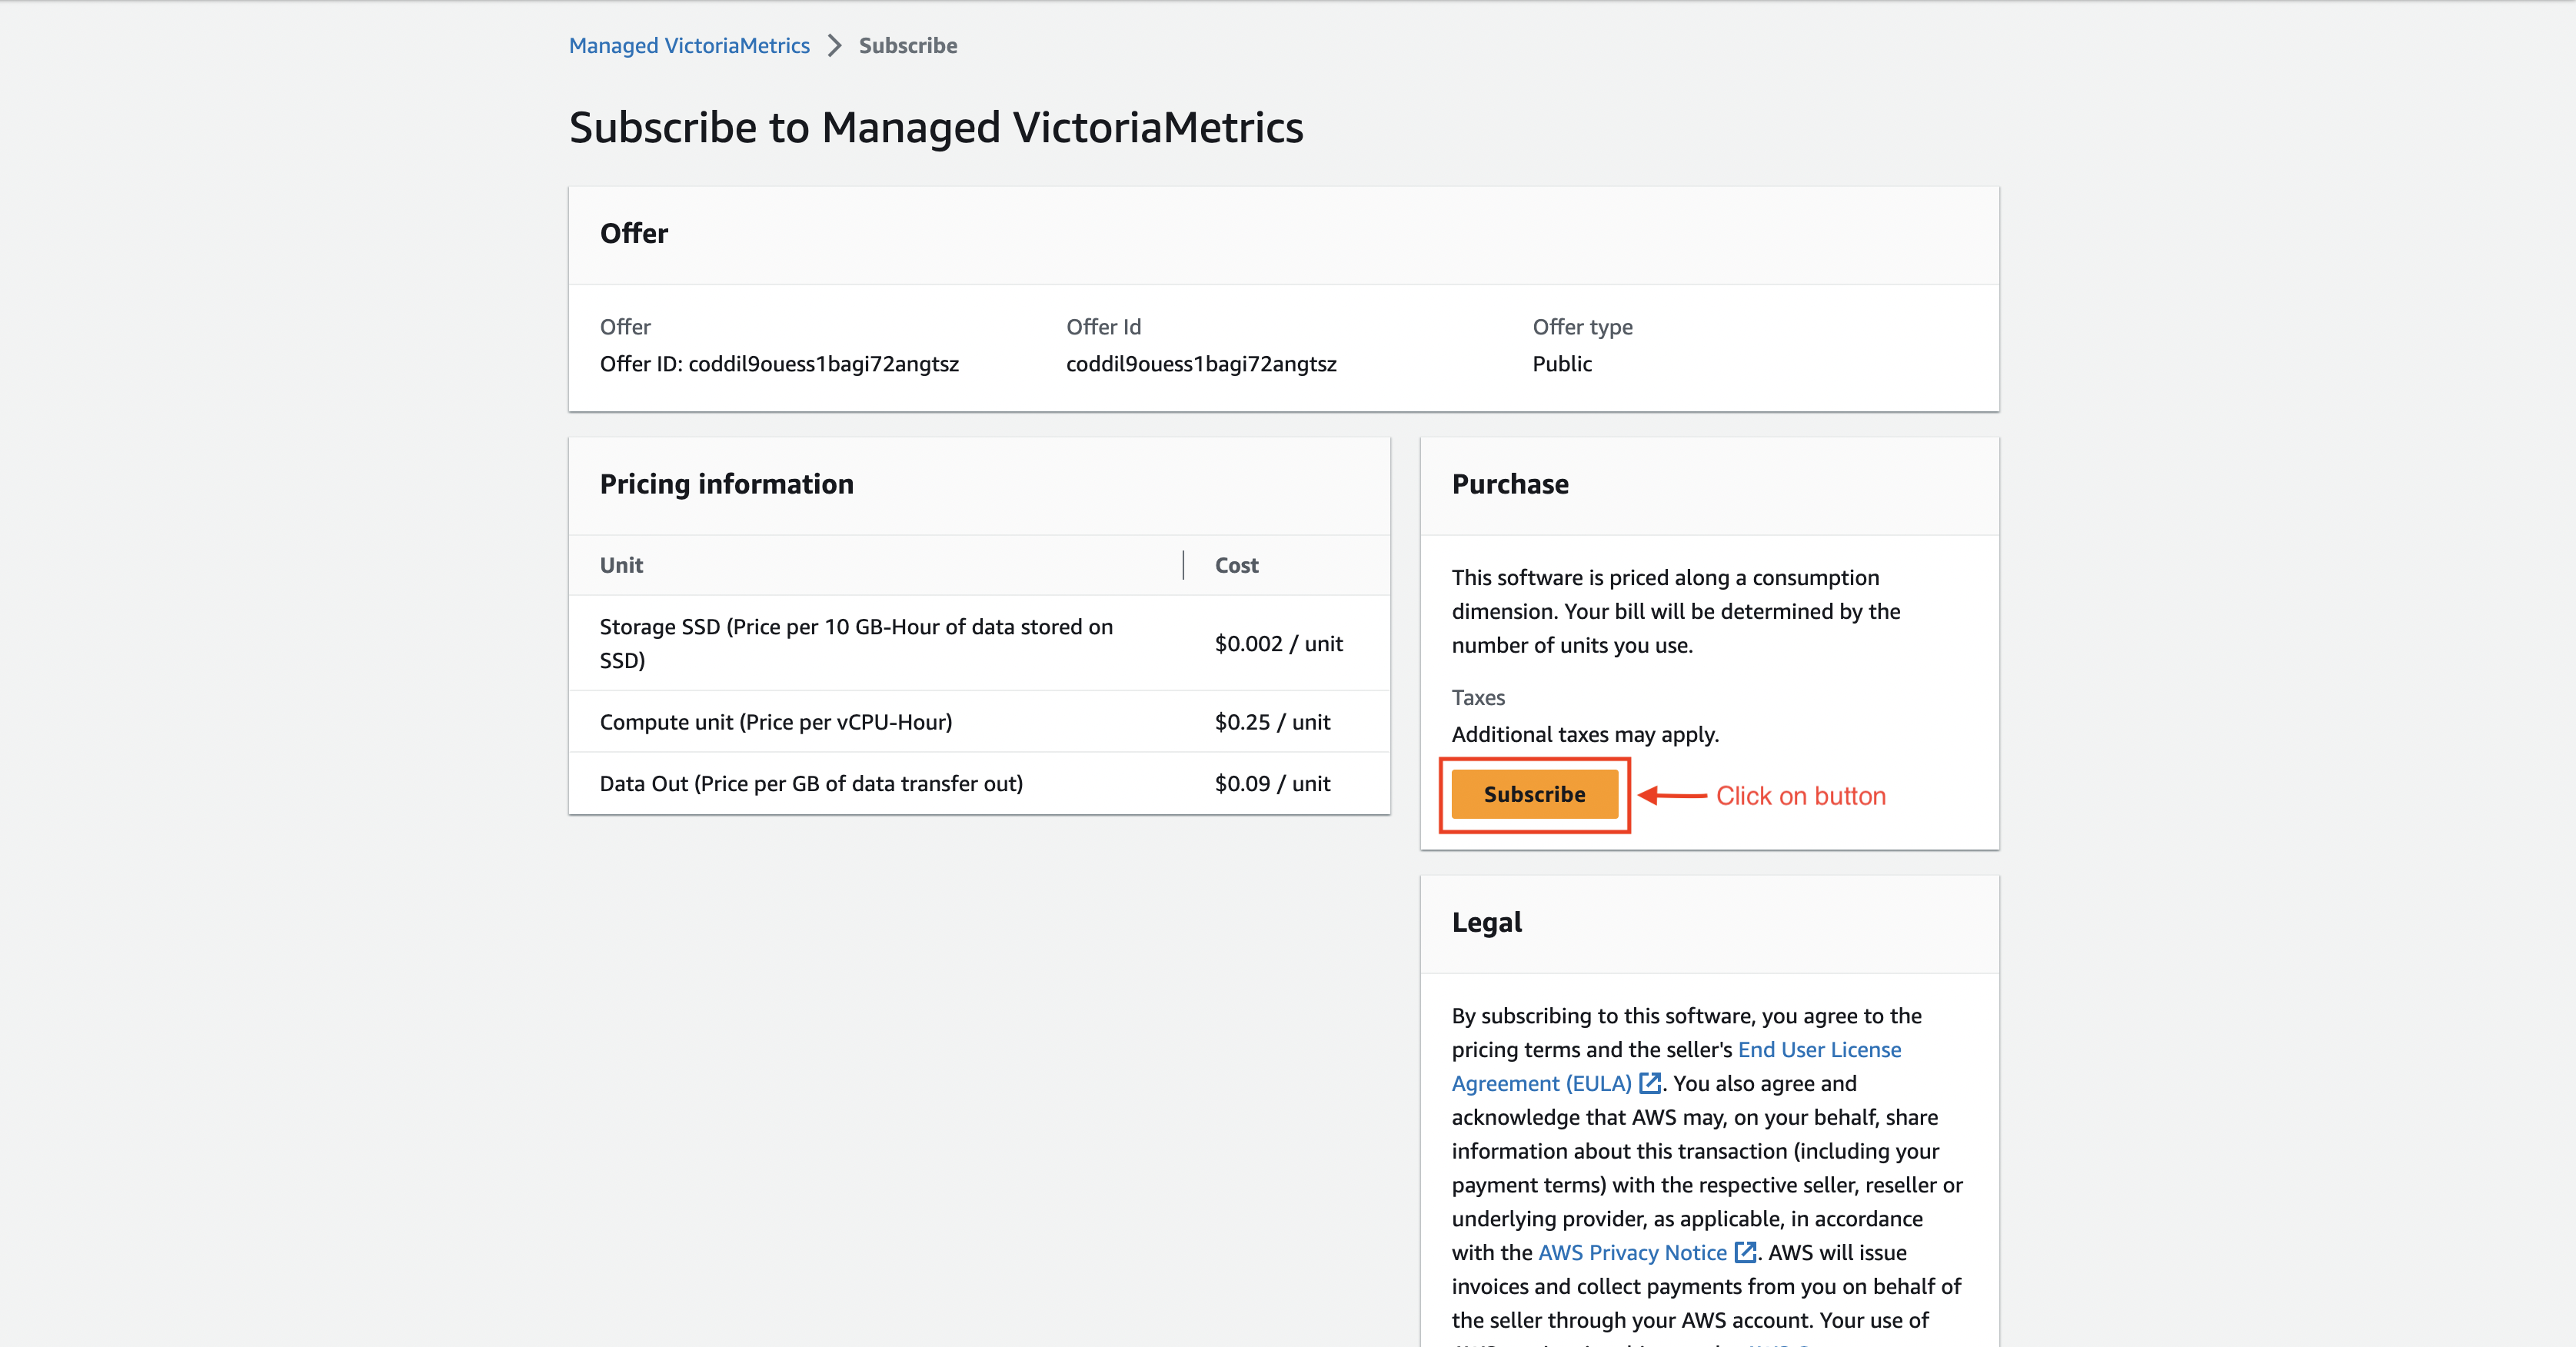Click external-link icon beside AWS Privacy Notice
The width and height of the screenshot is (2576, 1347).
(x=1745, y=1252)
